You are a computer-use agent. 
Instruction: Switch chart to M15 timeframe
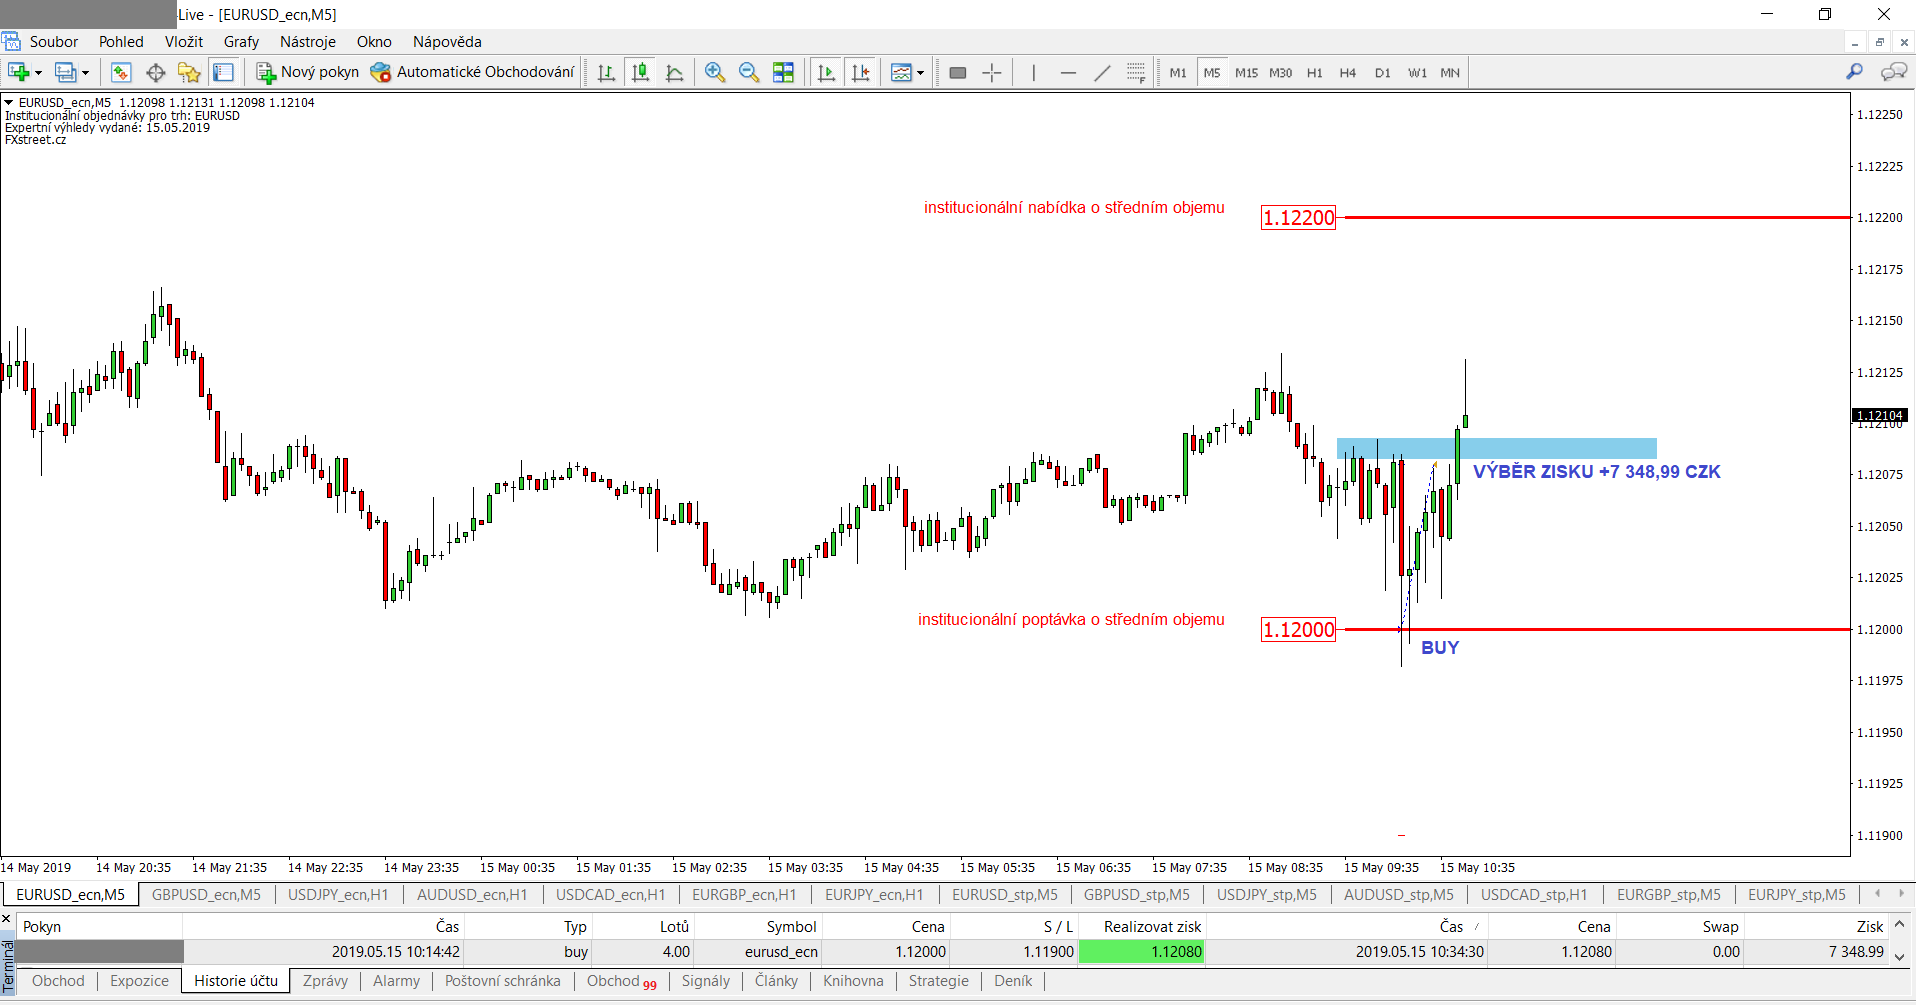click(1246, 73)
